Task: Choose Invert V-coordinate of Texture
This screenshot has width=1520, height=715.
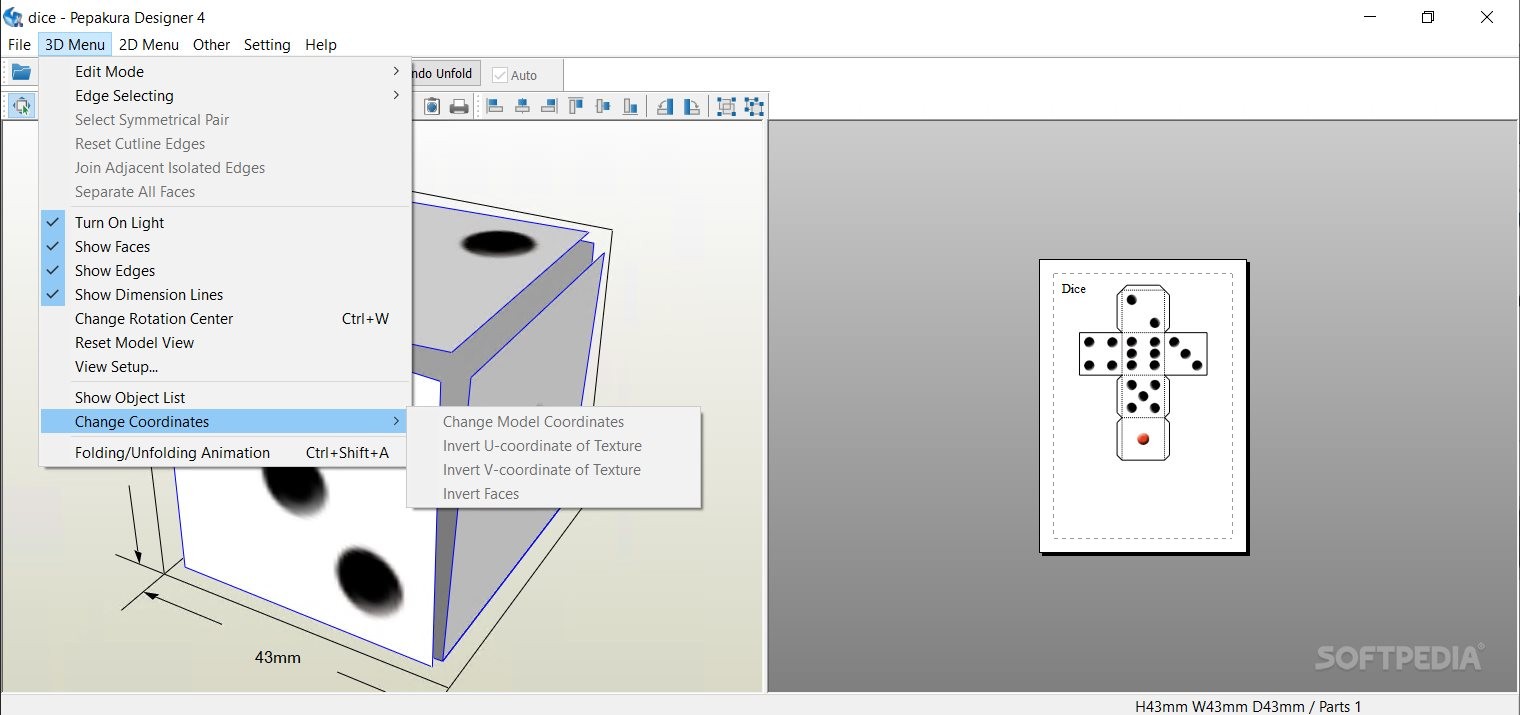Action: 554,470
